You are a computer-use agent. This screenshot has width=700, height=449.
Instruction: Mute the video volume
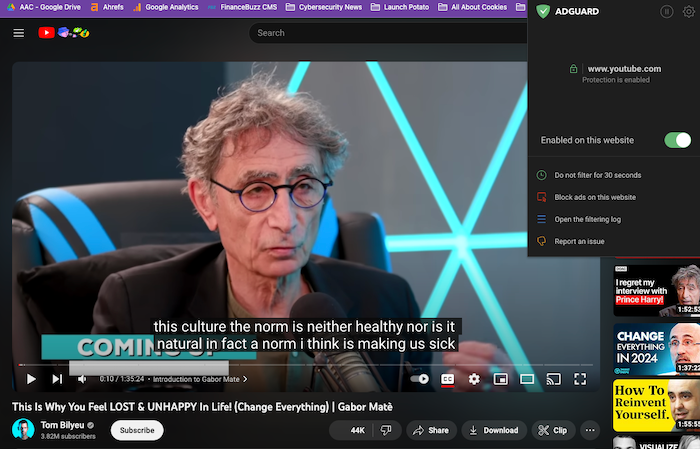82,379
